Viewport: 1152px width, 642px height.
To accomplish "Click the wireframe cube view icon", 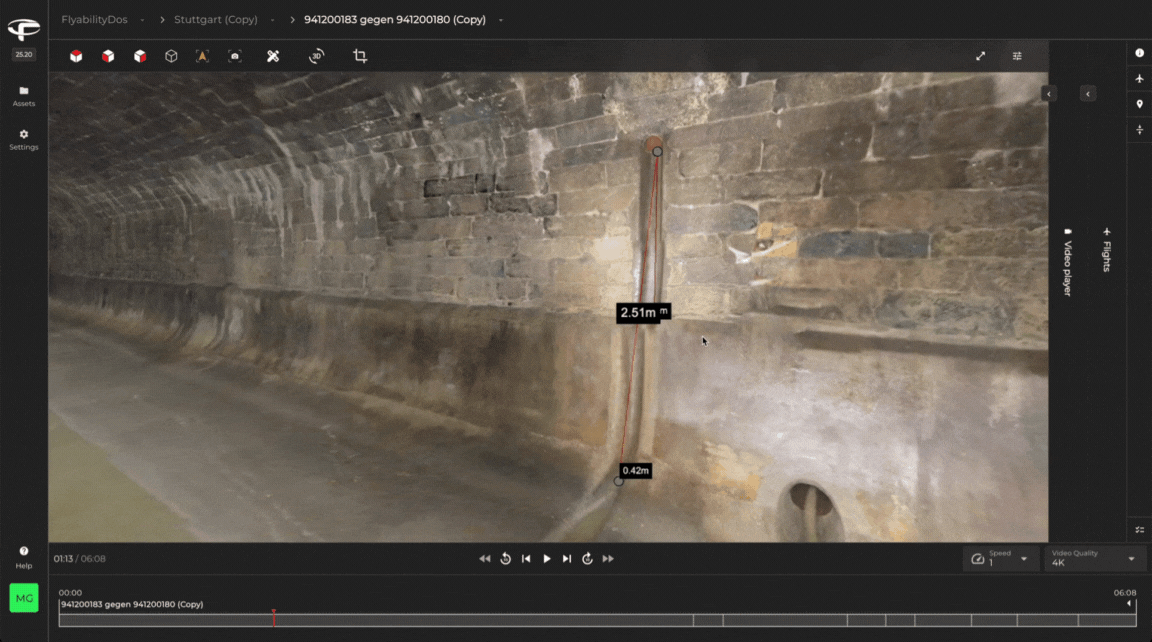I will click(171, 56).
